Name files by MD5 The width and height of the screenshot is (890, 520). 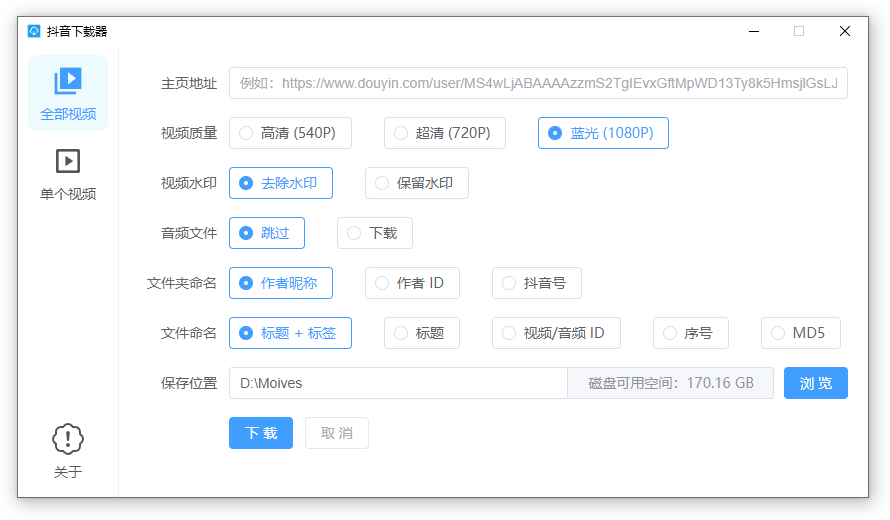point(800,333)
